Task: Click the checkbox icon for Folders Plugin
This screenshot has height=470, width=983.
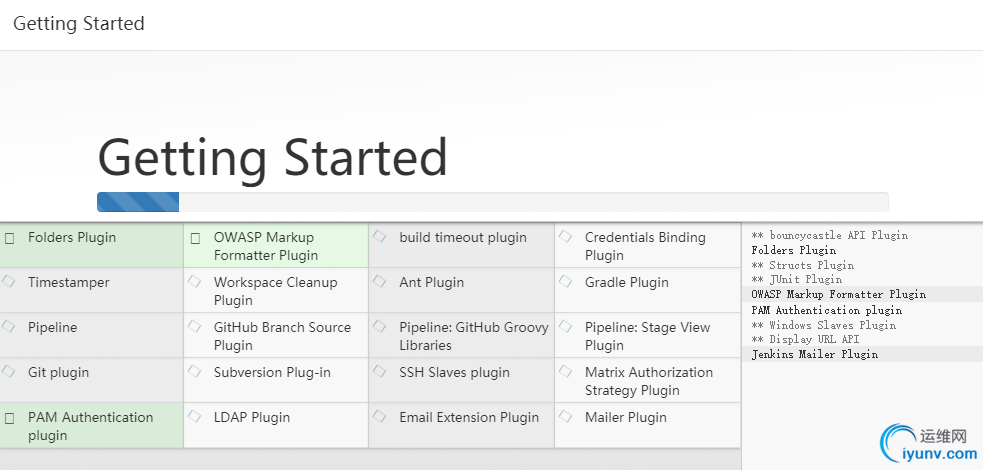Action: [x=10, y=238]
